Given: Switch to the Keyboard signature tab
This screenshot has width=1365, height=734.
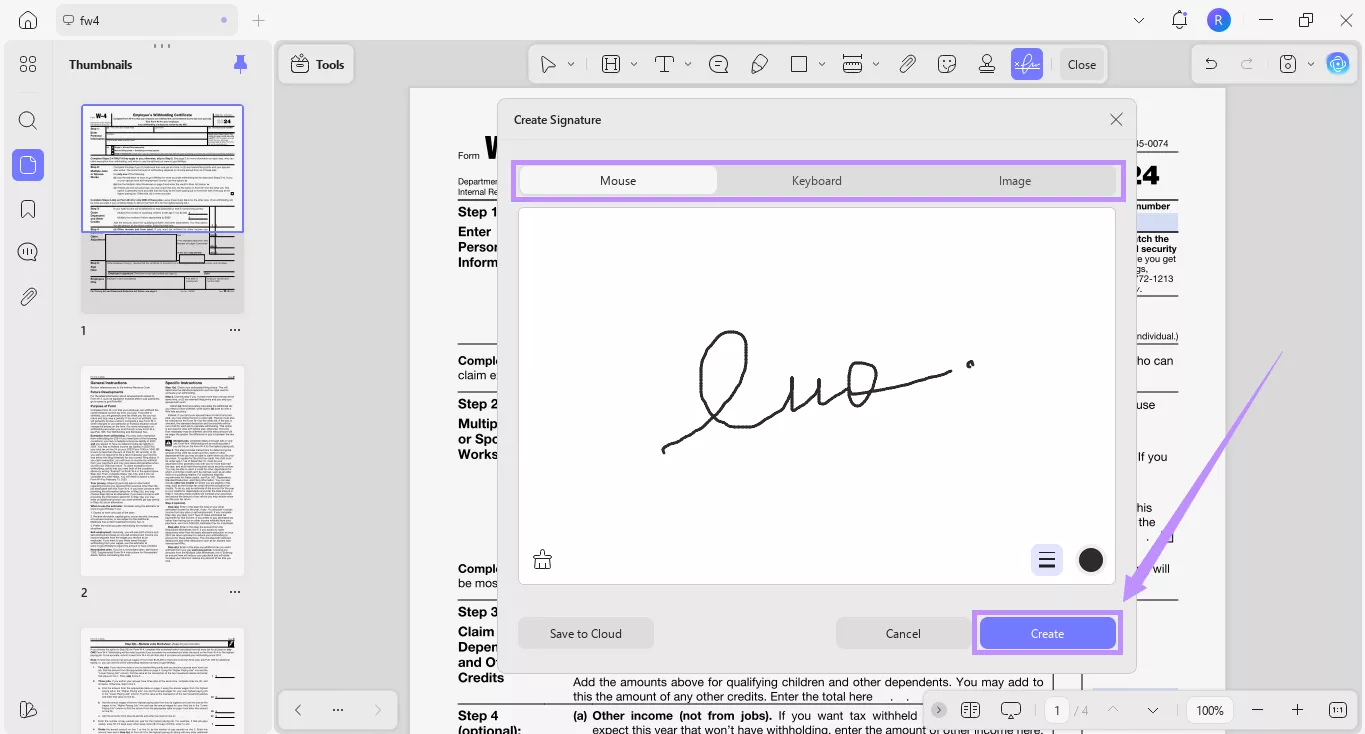Looking at the screenshot, I should [816, 180].
